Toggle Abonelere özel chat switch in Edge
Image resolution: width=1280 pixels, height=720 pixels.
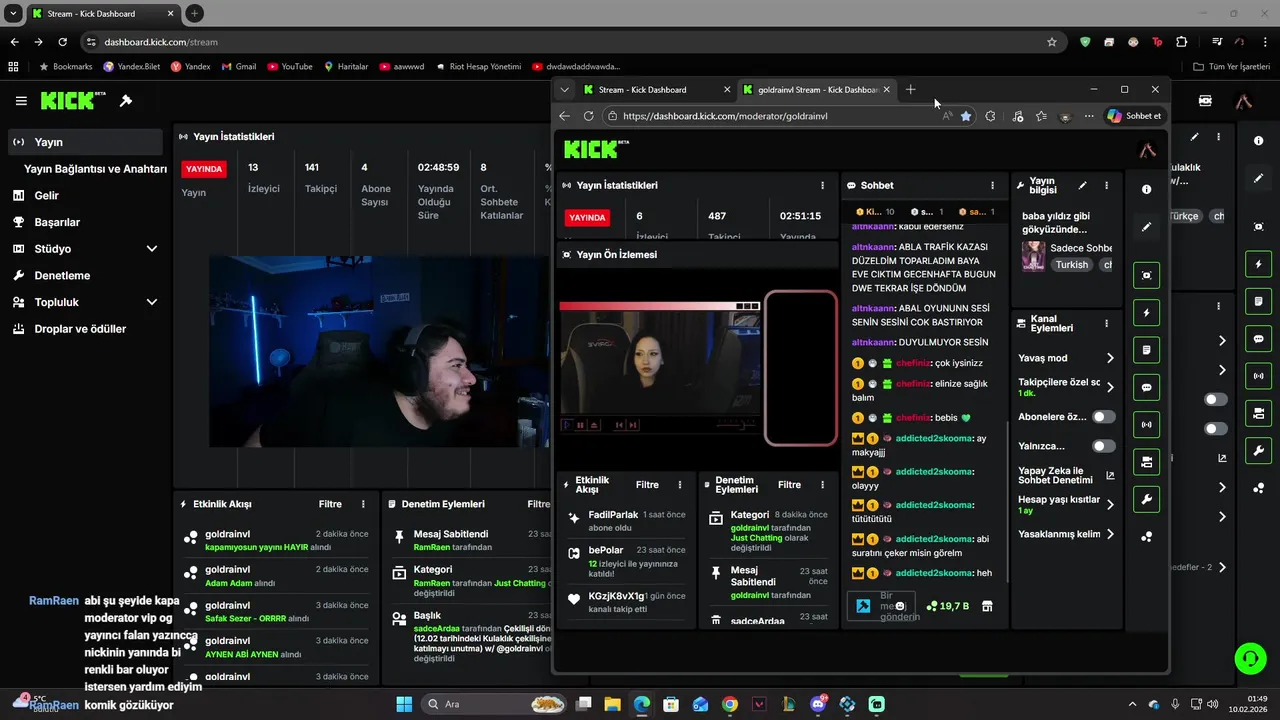(x=1103, y=417)
